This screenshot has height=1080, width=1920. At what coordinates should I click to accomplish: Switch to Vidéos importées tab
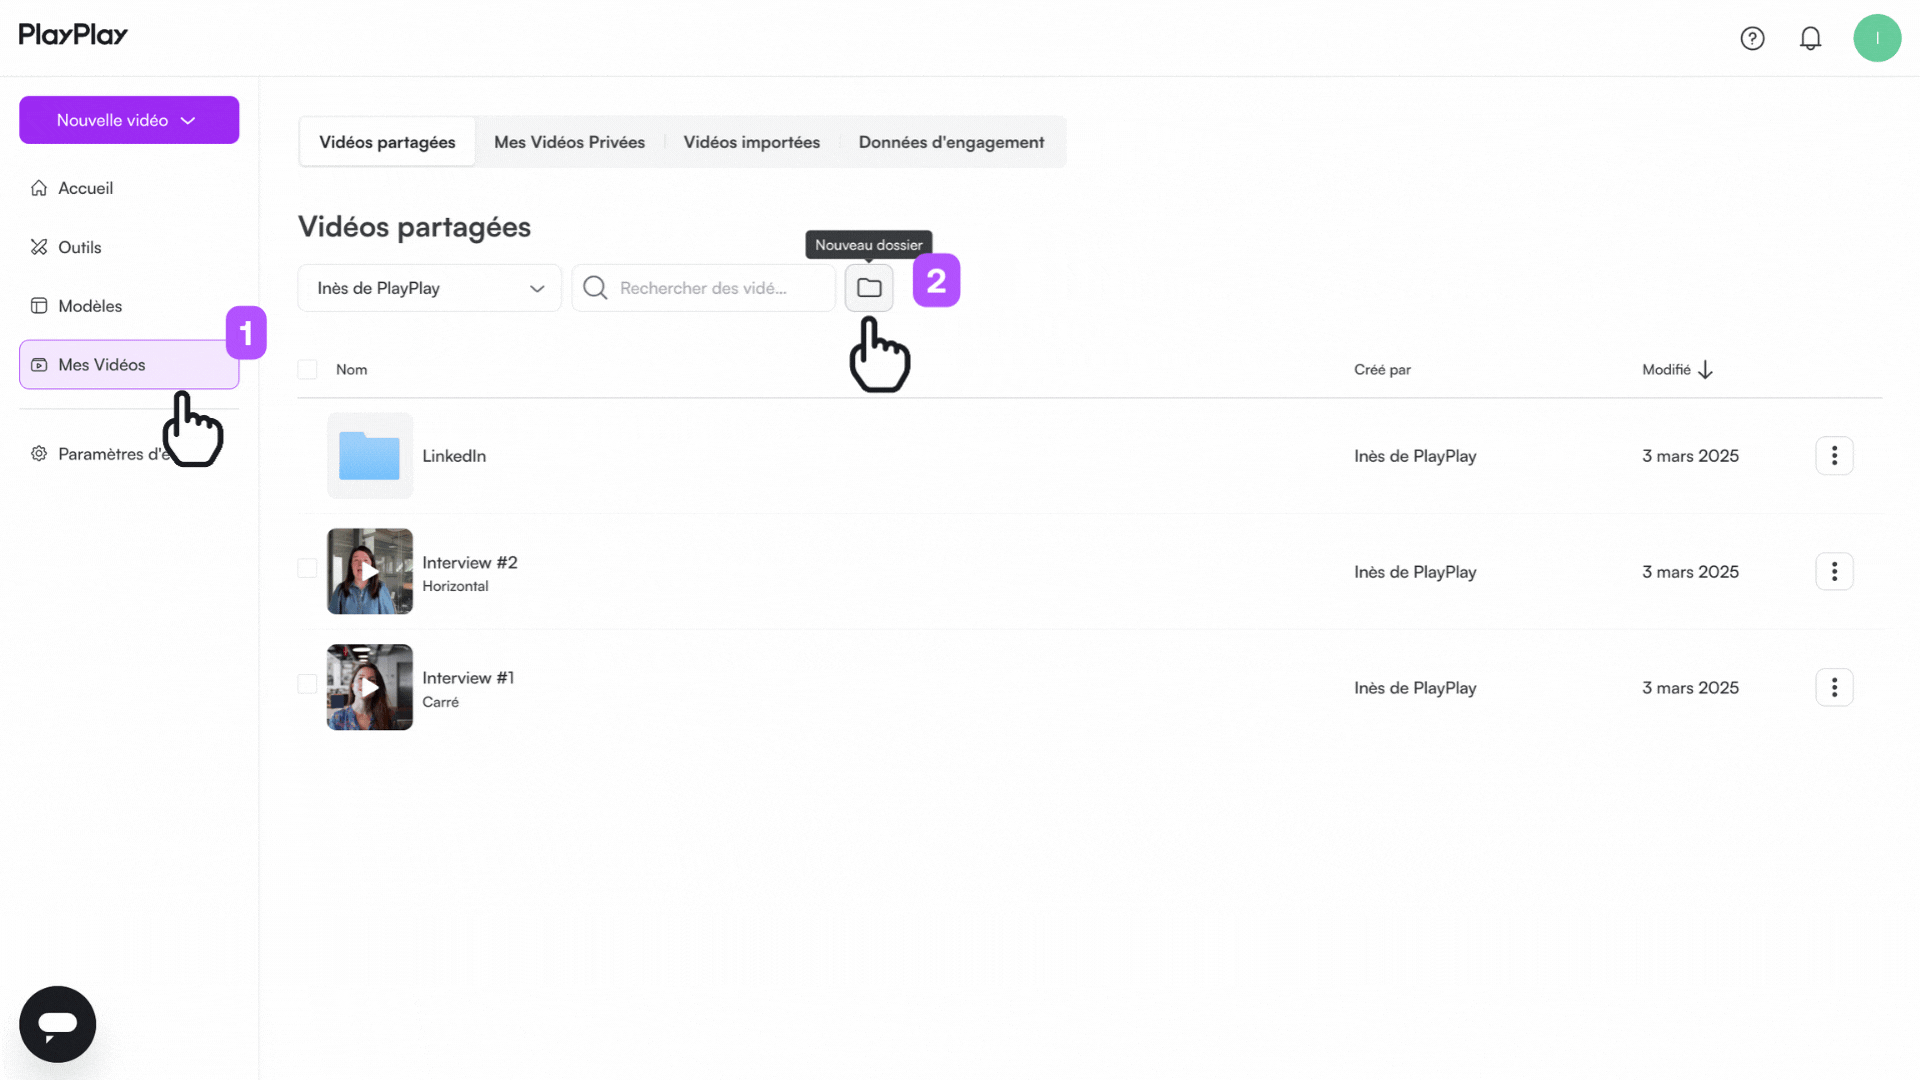[x=751, y=142]
